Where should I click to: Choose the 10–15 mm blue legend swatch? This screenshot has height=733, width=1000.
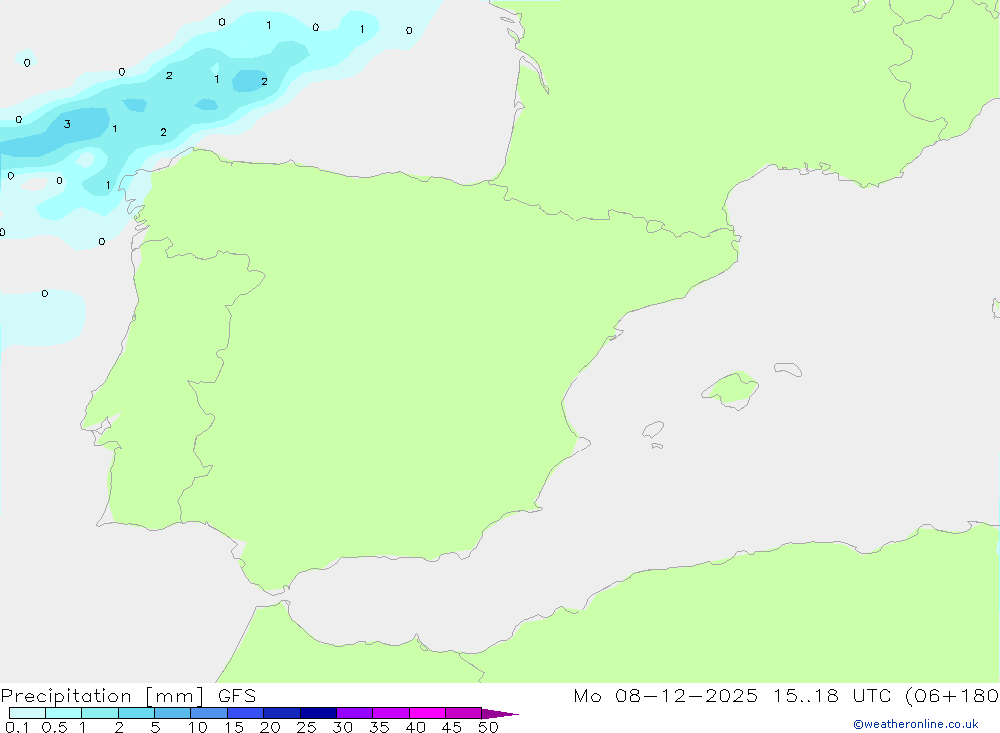(x=209, y=713)
